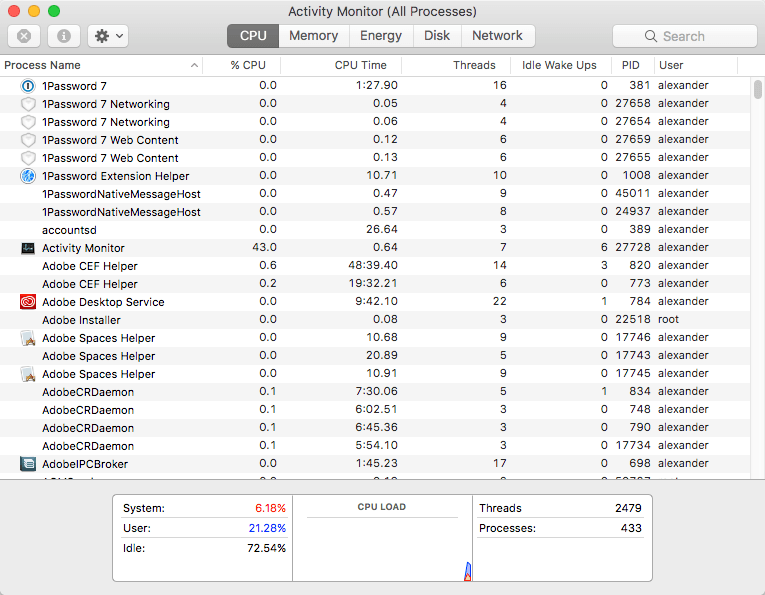Screen dimensions: 765x595
Task: Click the Processes total 433
Action: pos(631,528)
